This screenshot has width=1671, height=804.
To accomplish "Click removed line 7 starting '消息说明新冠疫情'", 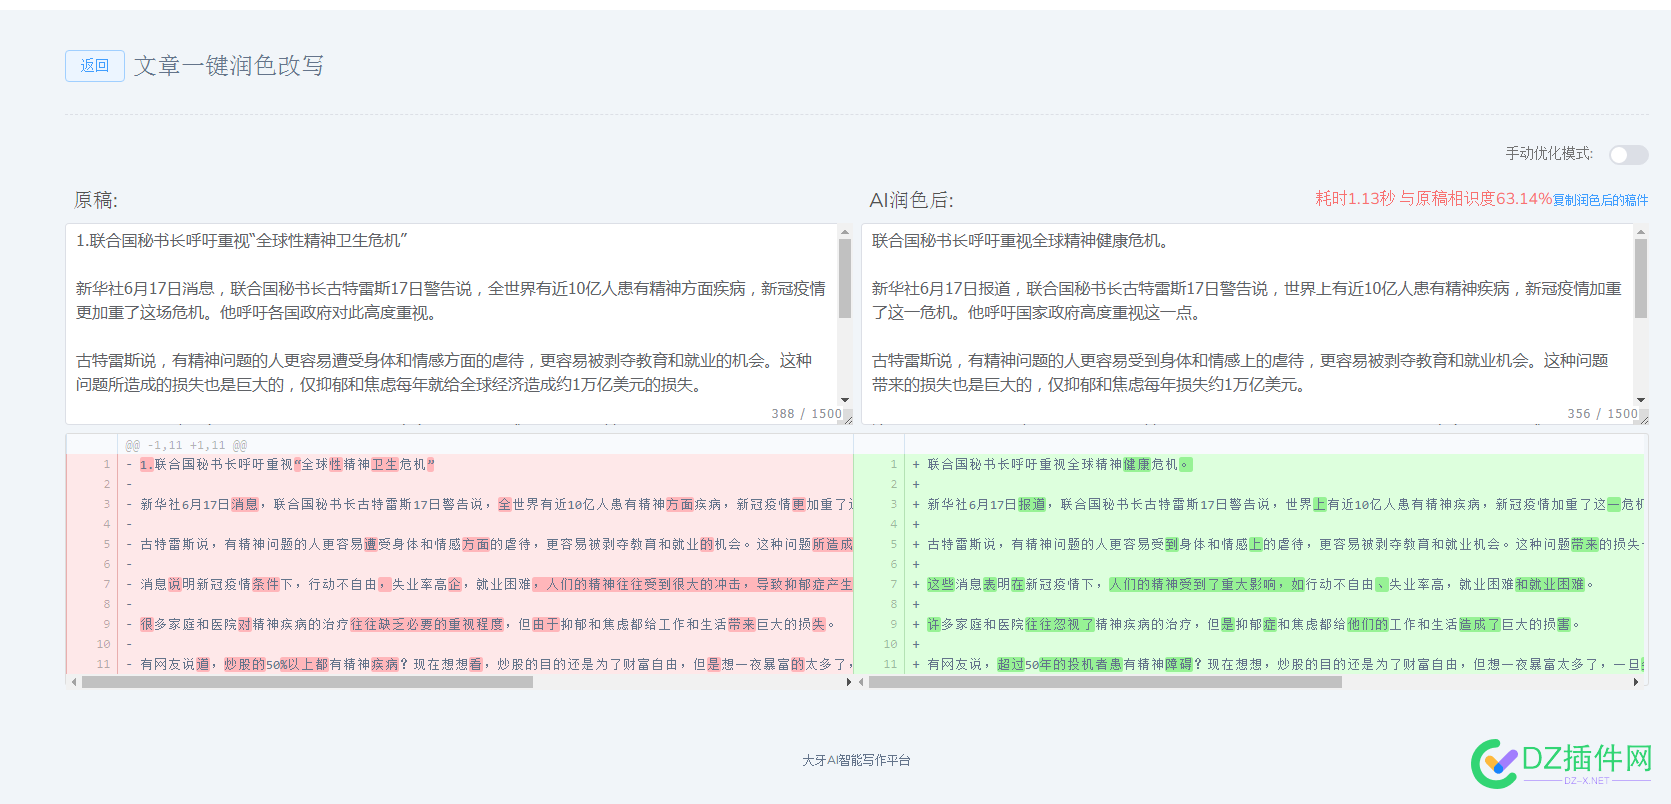I will point(460,585).
